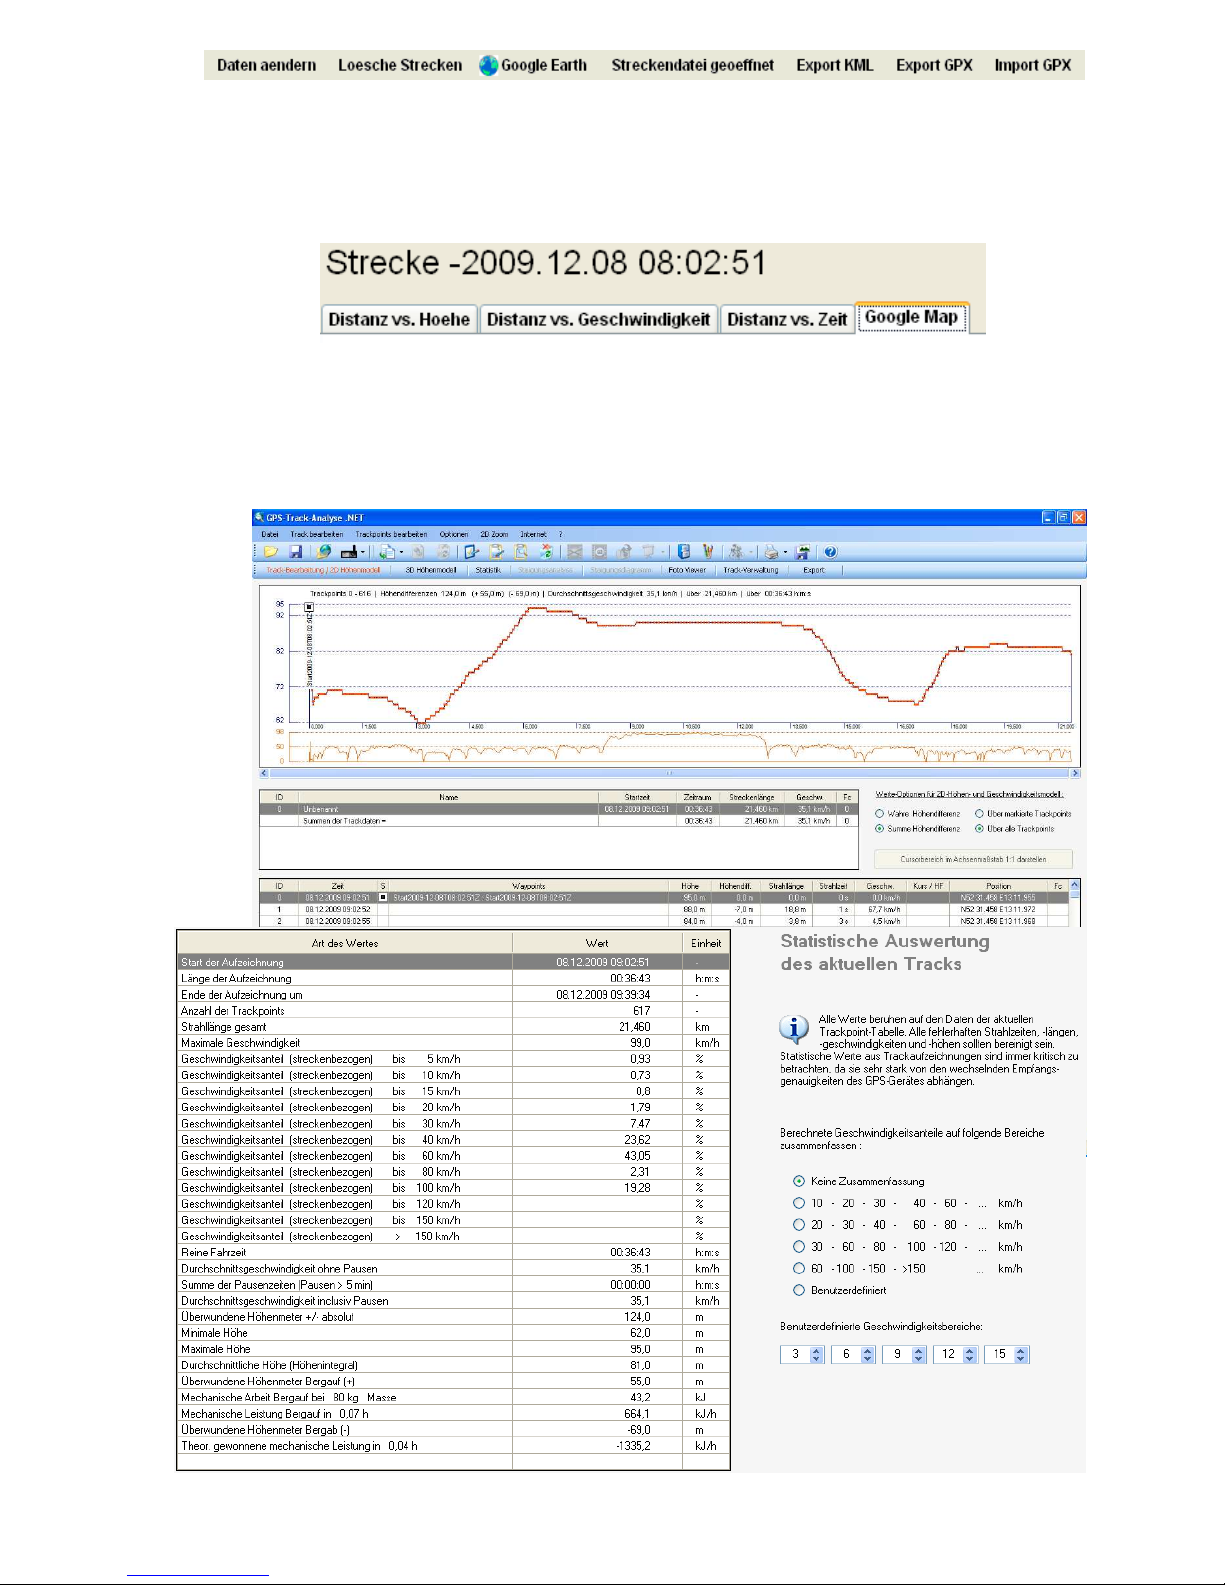Click the Start der Aufzeichnung row
Image resolution: width=1225 pixels, height=1585 pixels.
pos(453,962)
